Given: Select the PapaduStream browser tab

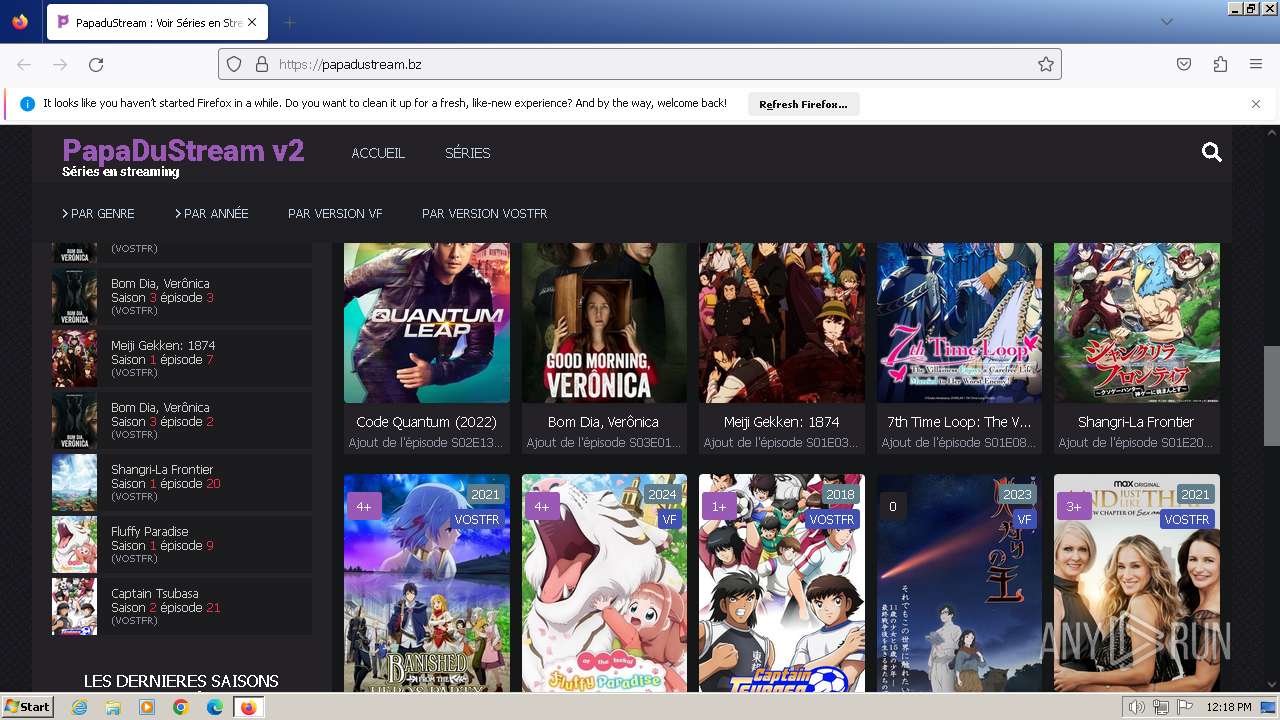Looking at the screenshot, I should (x=156, y=22).
